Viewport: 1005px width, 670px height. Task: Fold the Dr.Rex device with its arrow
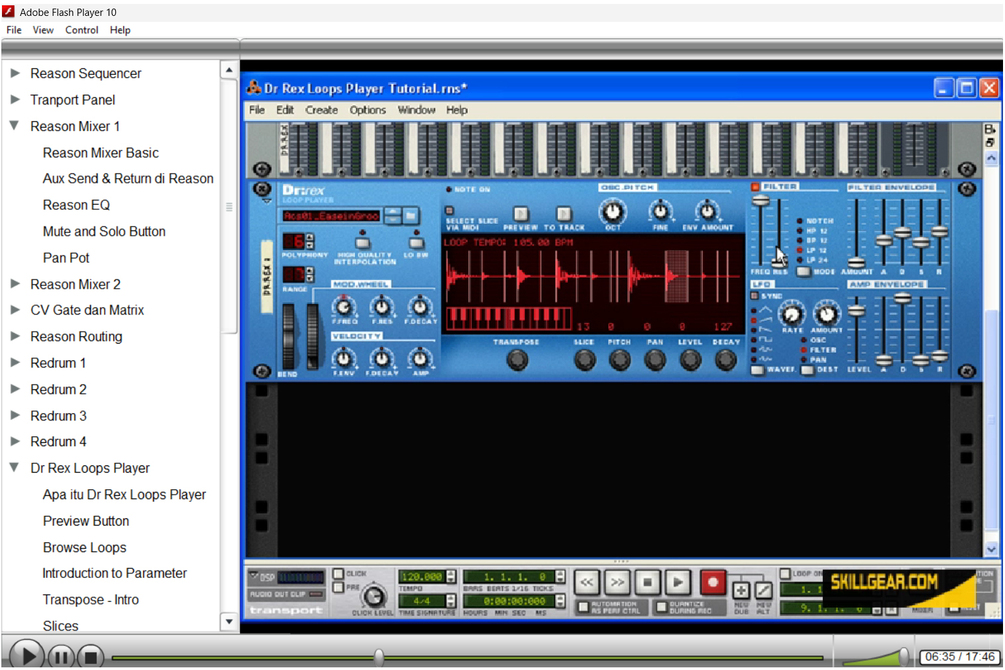266,201
